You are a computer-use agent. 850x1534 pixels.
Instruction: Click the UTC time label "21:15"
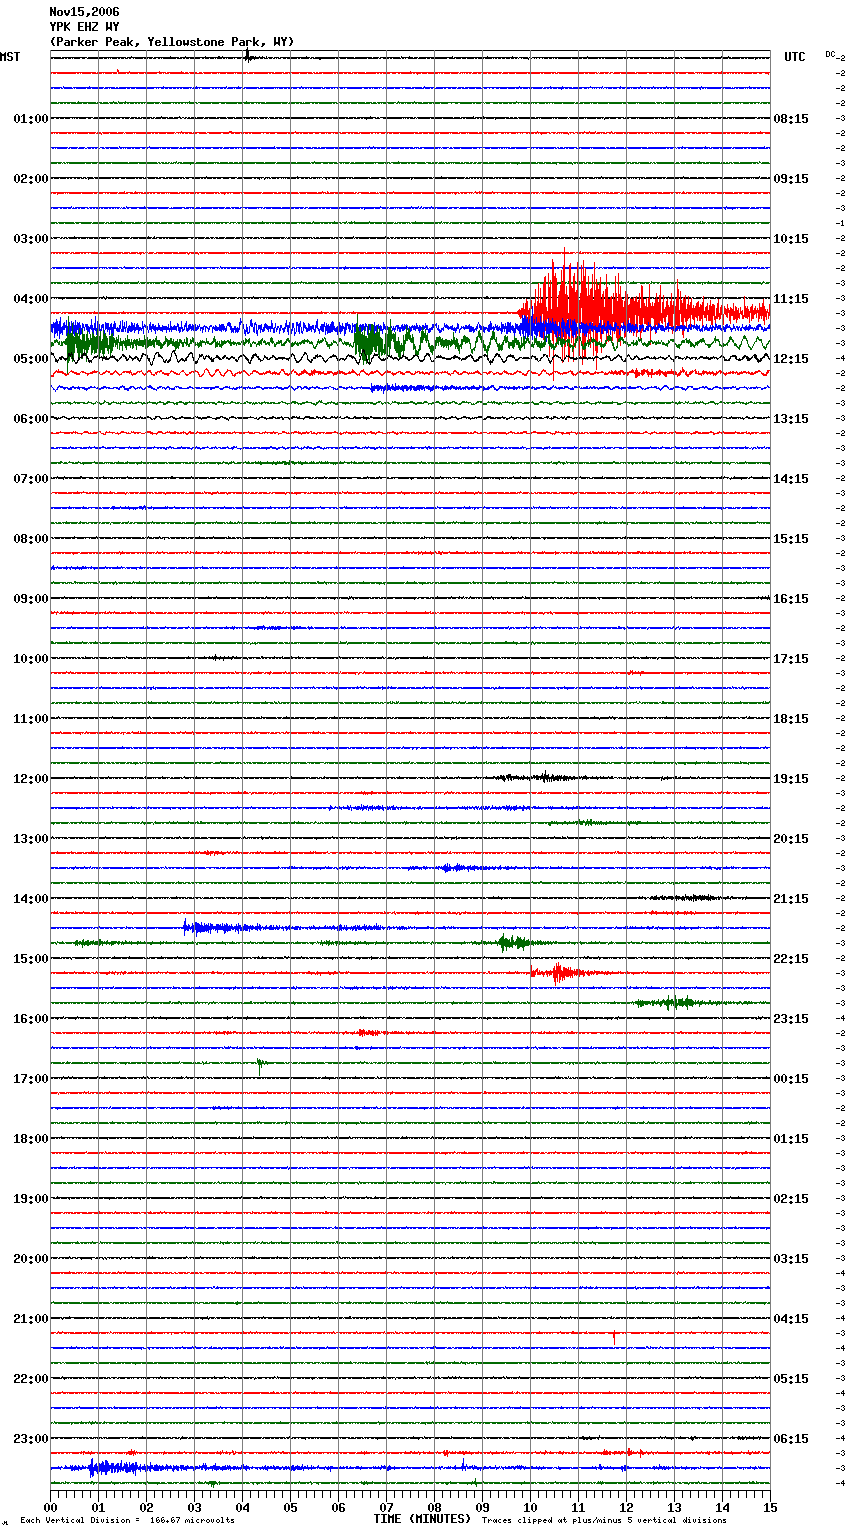click(x=791, y=899)
